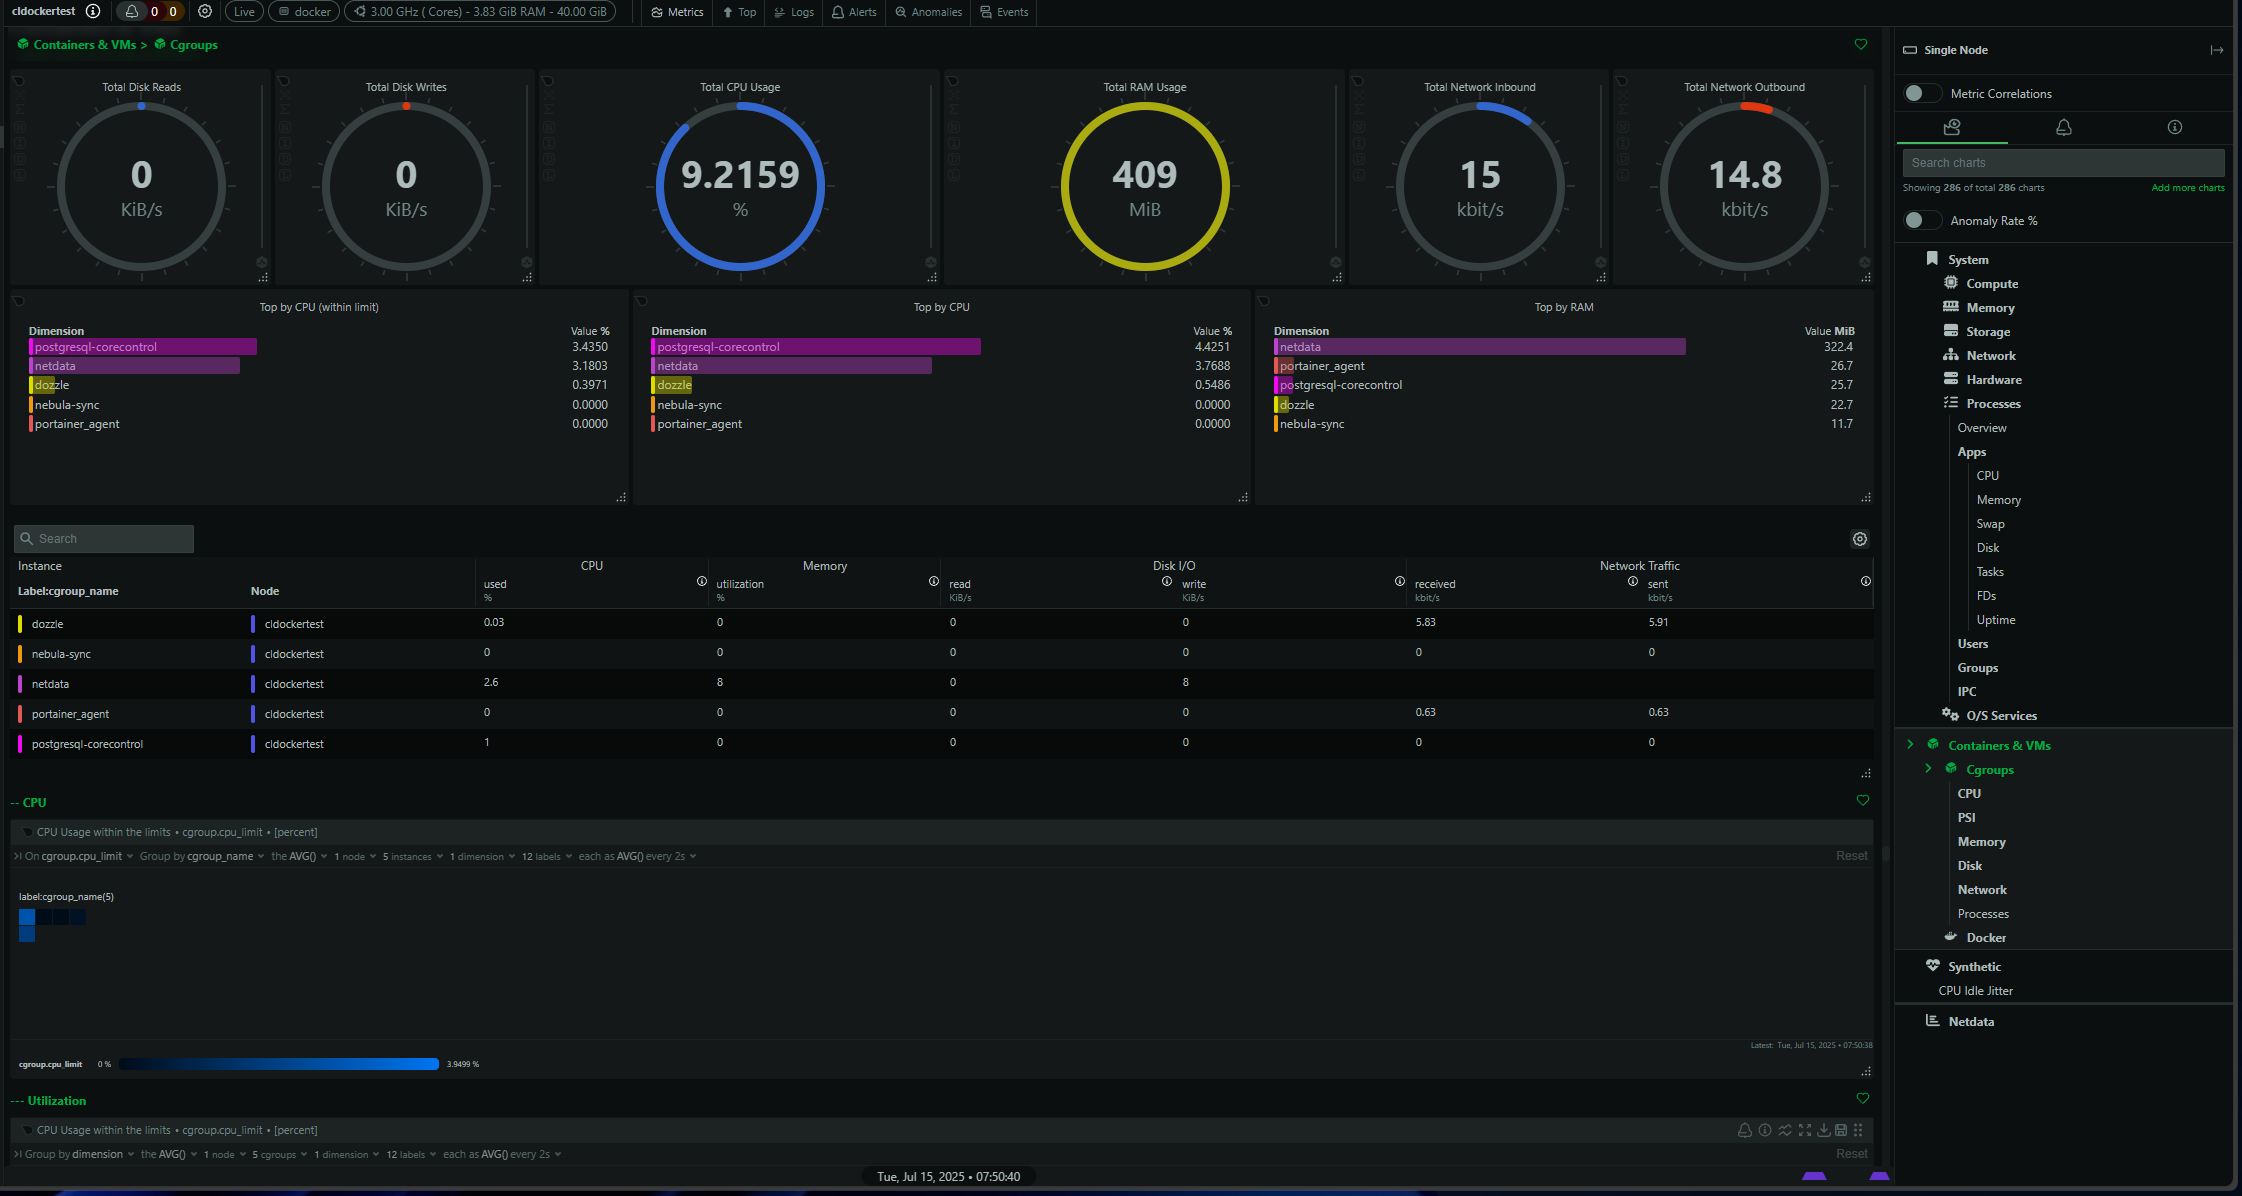Screen dimensions: 2242x1196
Task: Open the sidebar info tab icon
Action: [2174, 127]
